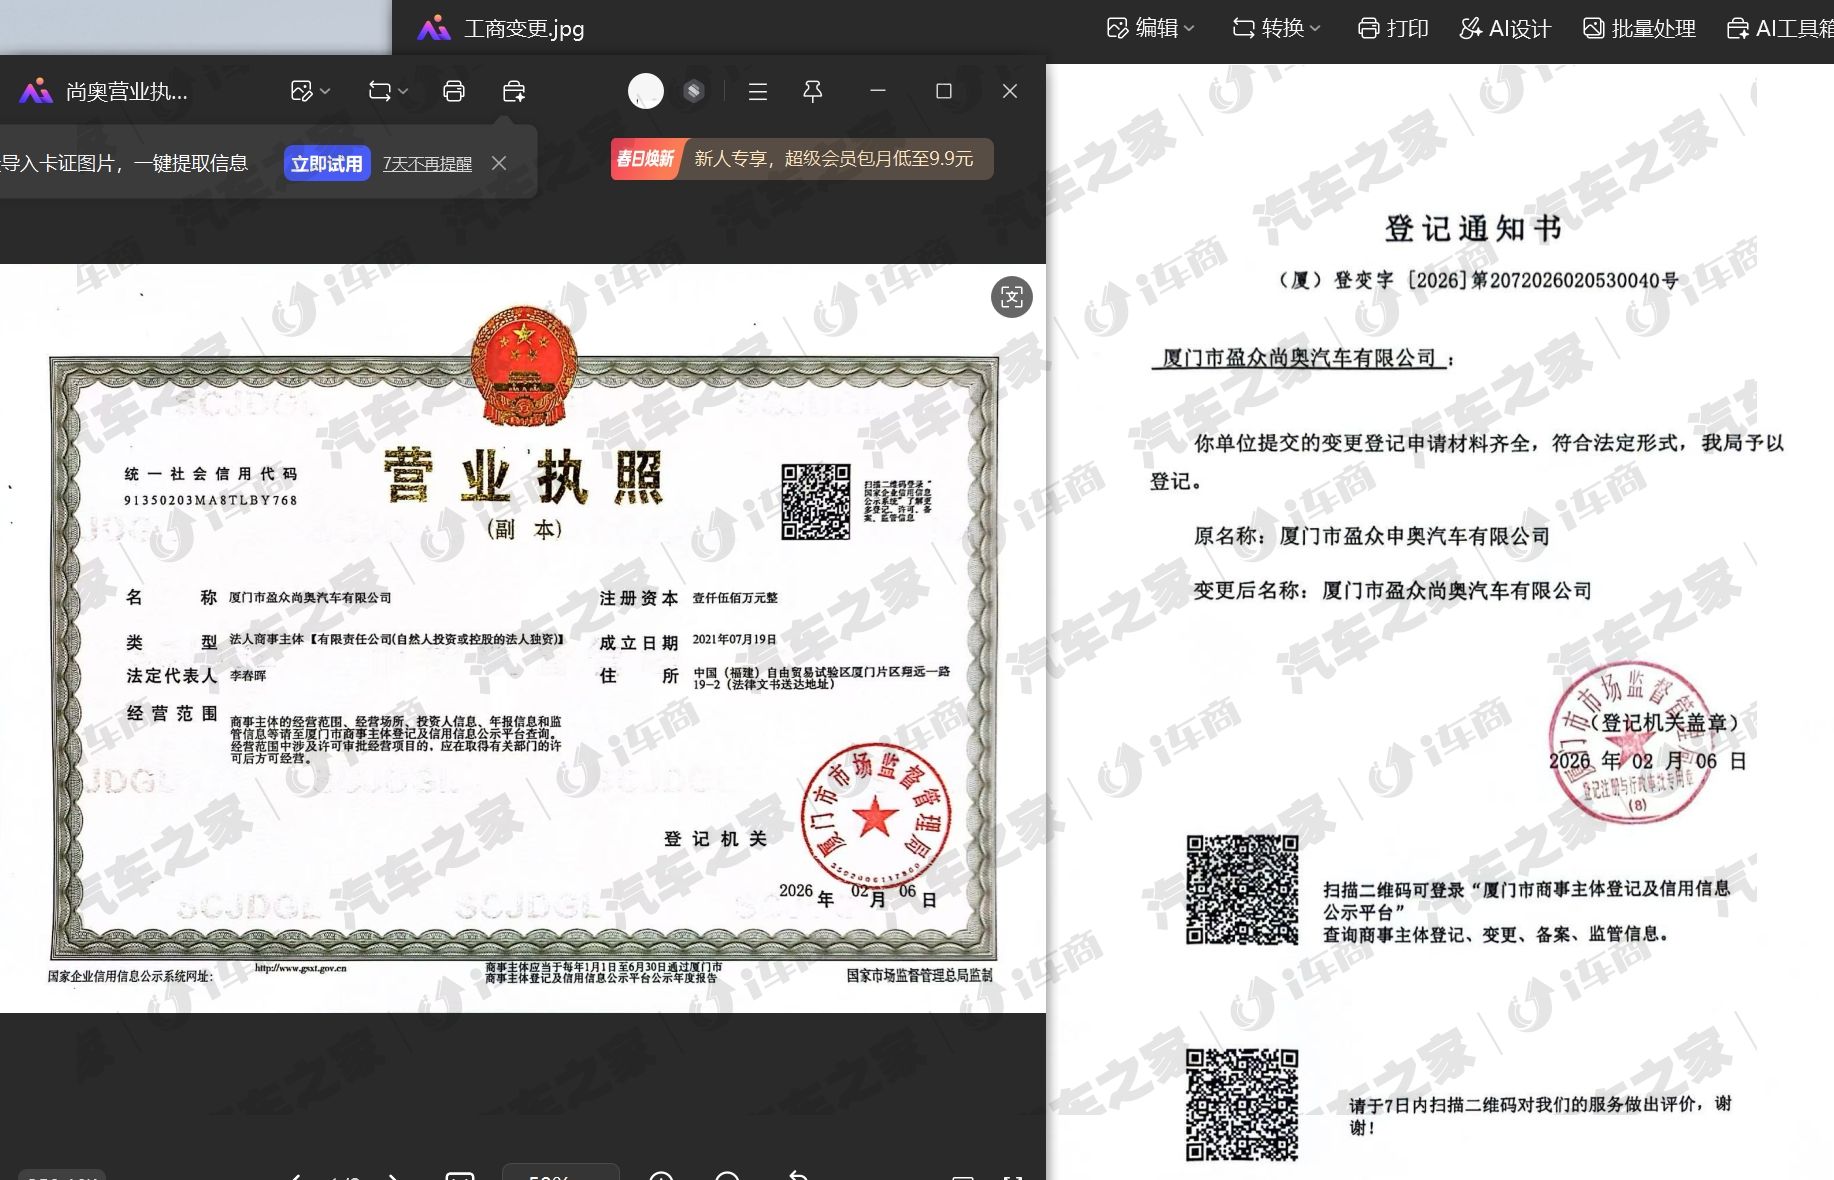Viewport: 1834px width, 1180px height.
Task: Open the 春日焕新 membership promo banner
Action: pos(802,159)
